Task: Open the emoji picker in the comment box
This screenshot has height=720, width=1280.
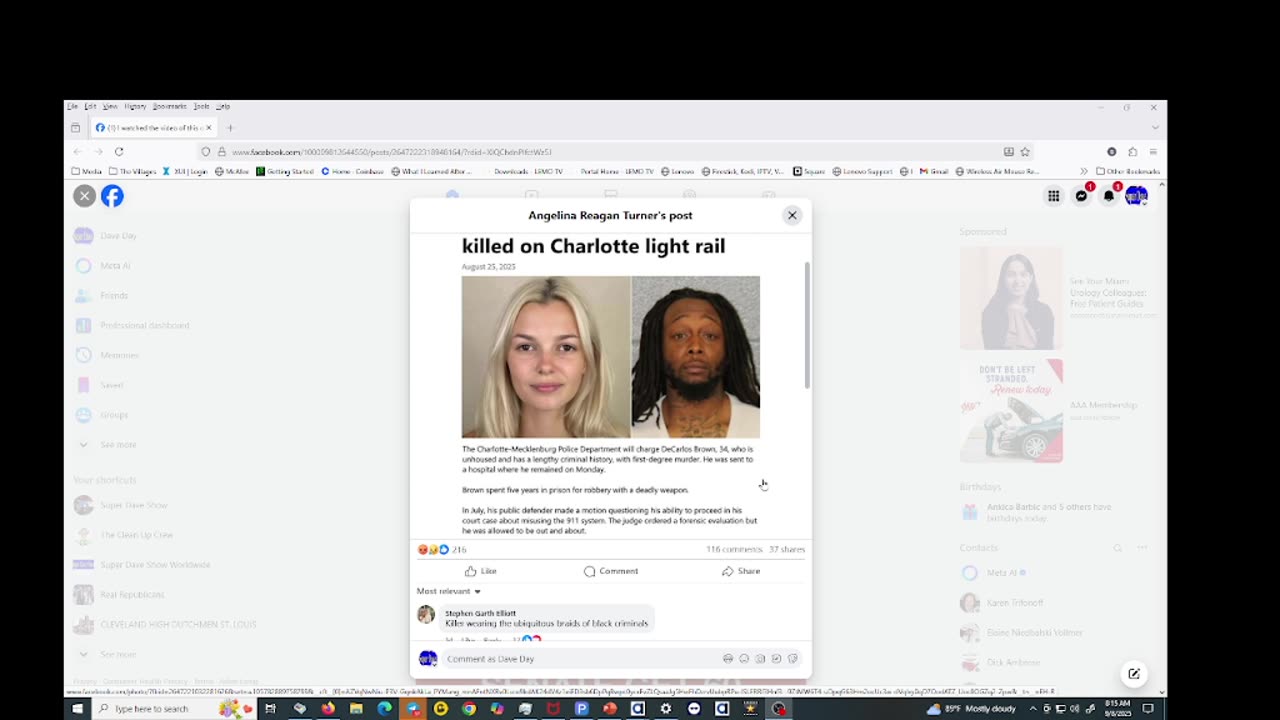Action: 744,659
